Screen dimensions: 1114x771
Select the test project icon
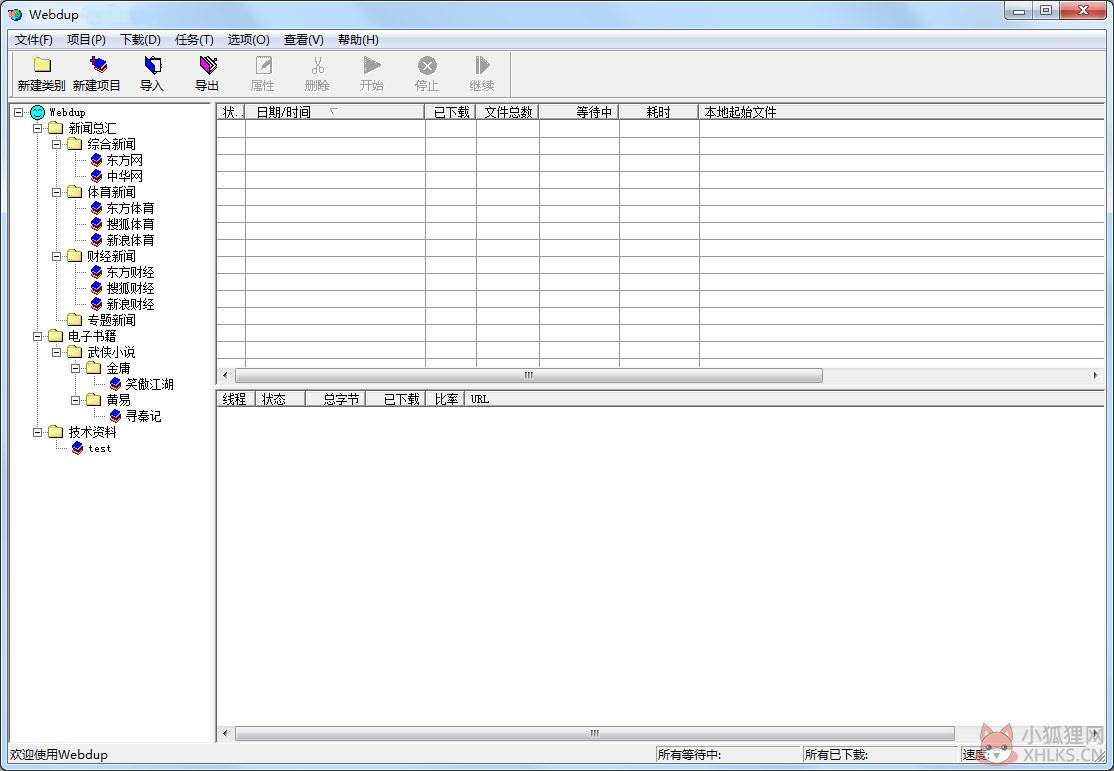tap(77, 448)
